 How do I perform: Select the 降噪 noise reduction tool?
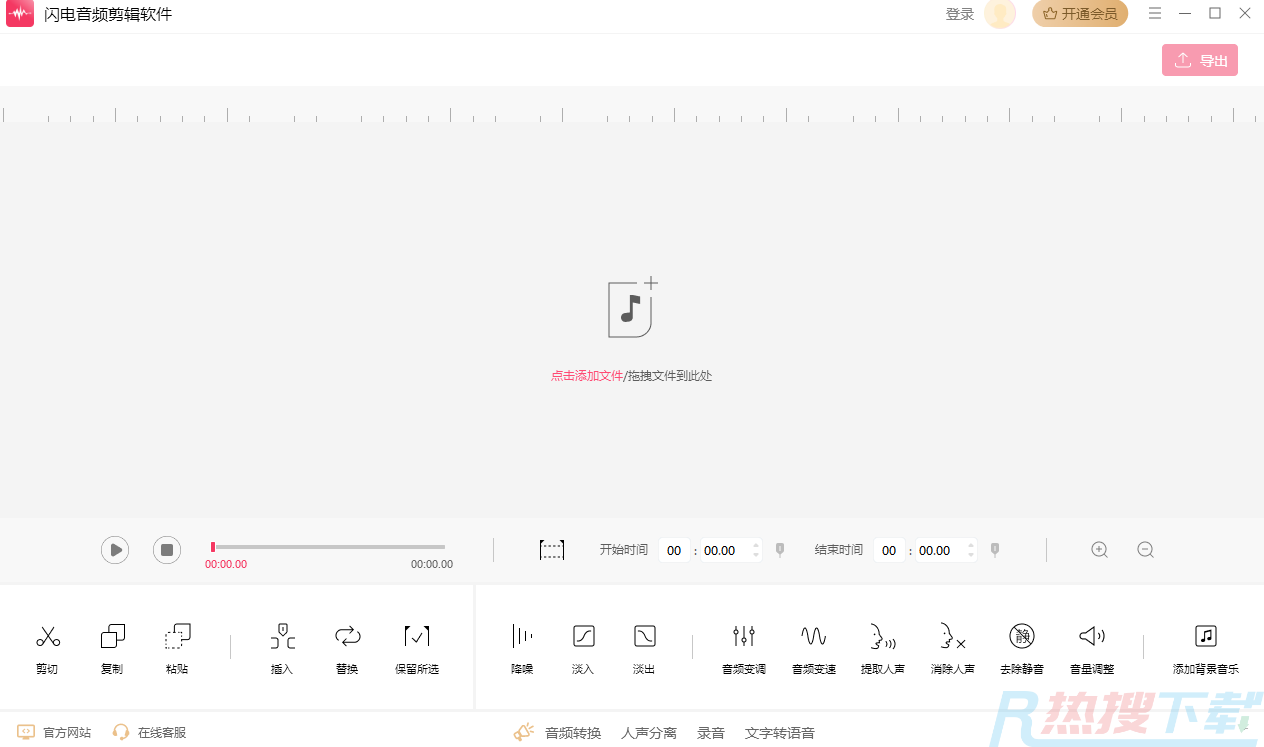click(521, 647)
